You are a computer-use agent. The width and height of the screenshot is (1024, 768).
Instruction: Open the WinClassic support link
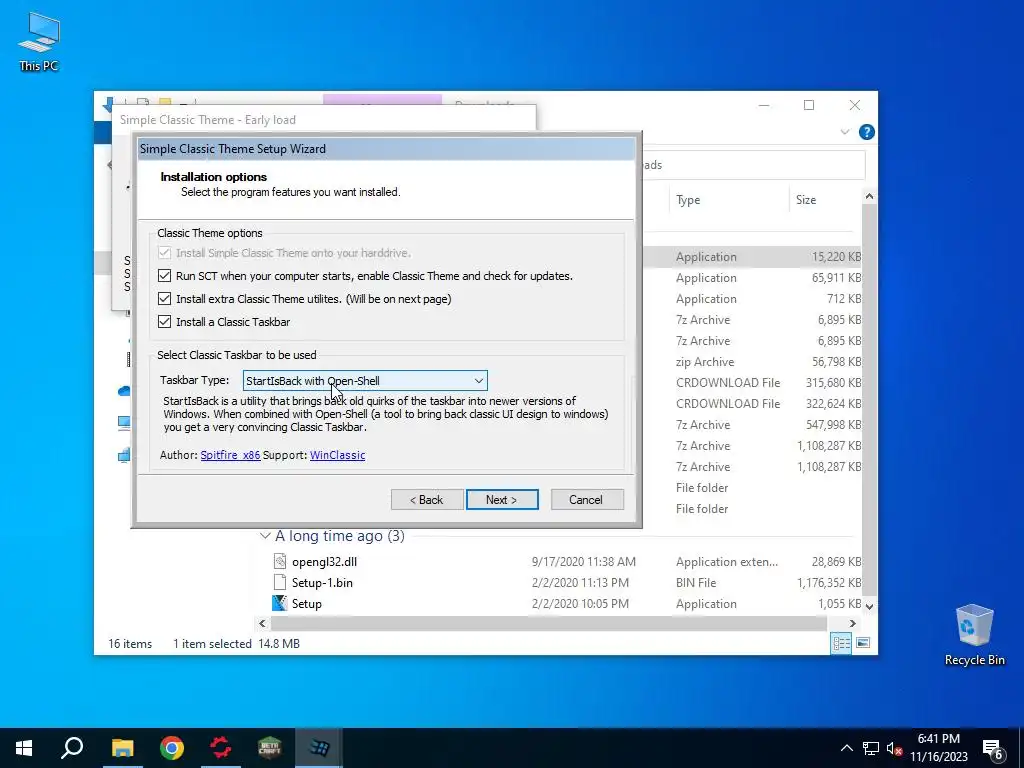click(337, 455)
